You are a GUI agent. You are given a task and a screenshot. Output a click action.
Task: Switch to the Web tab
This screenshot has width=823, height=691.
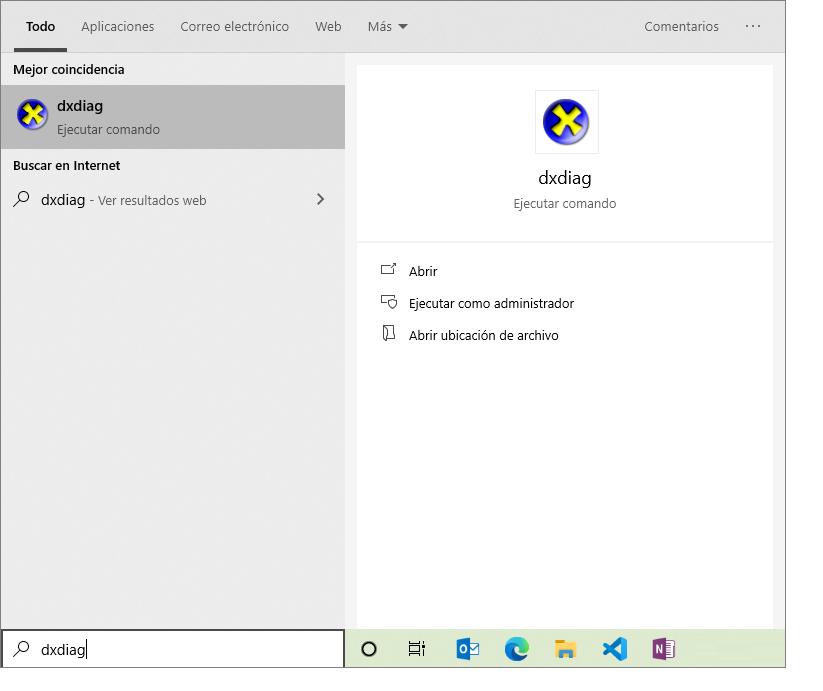pos(328,26)
